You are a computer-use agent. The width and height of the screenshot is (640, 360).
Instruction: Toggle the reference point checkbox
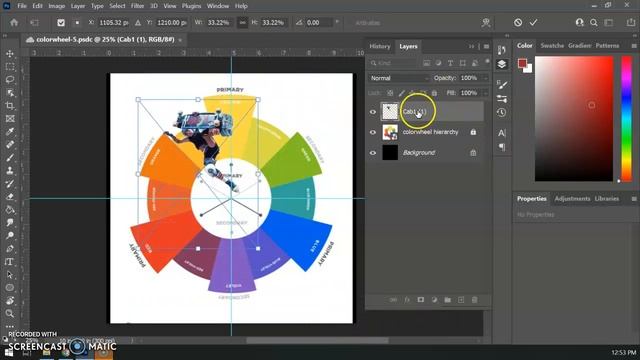[61, 23]
